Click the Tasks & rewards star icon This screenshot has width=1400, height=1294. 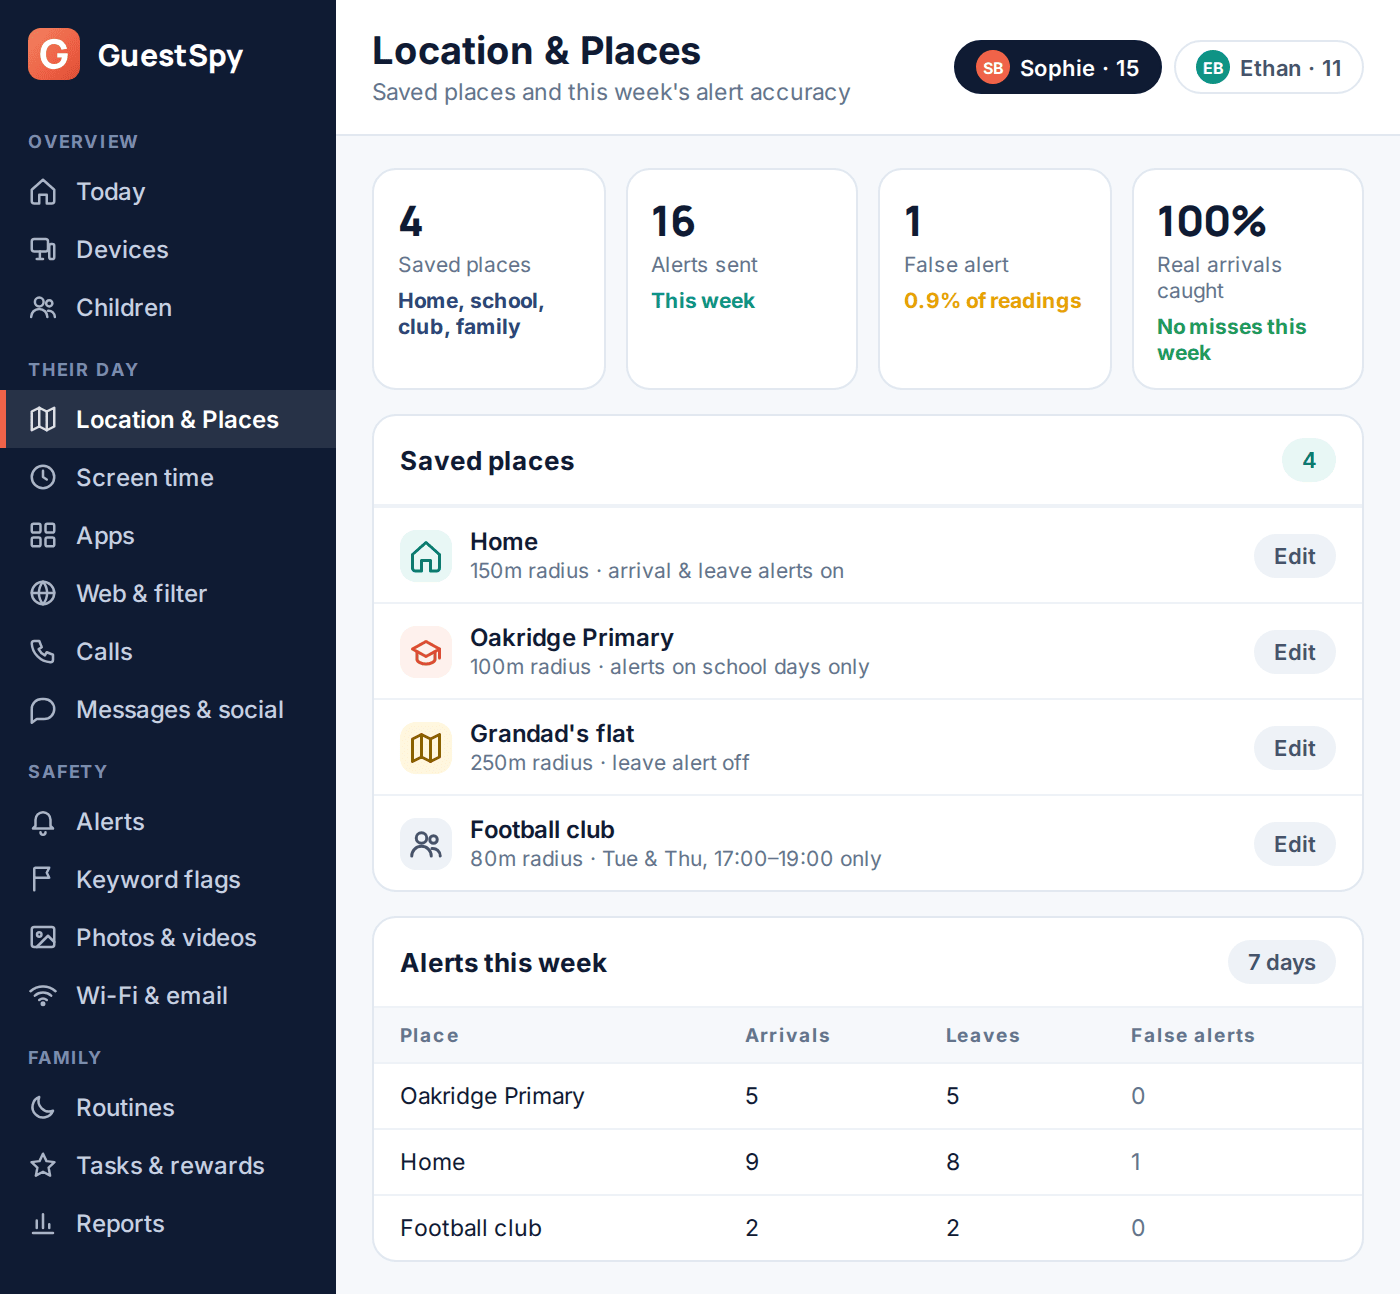pos(43,1166)
